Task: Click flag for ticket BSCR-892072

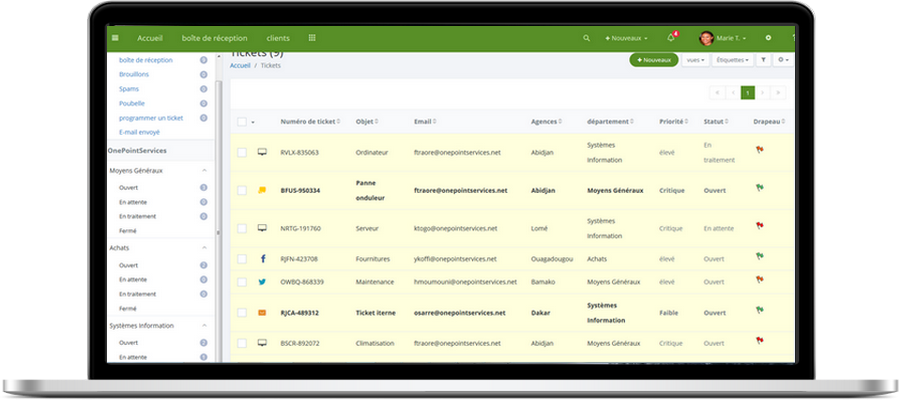Action: [x=760, y=340]
